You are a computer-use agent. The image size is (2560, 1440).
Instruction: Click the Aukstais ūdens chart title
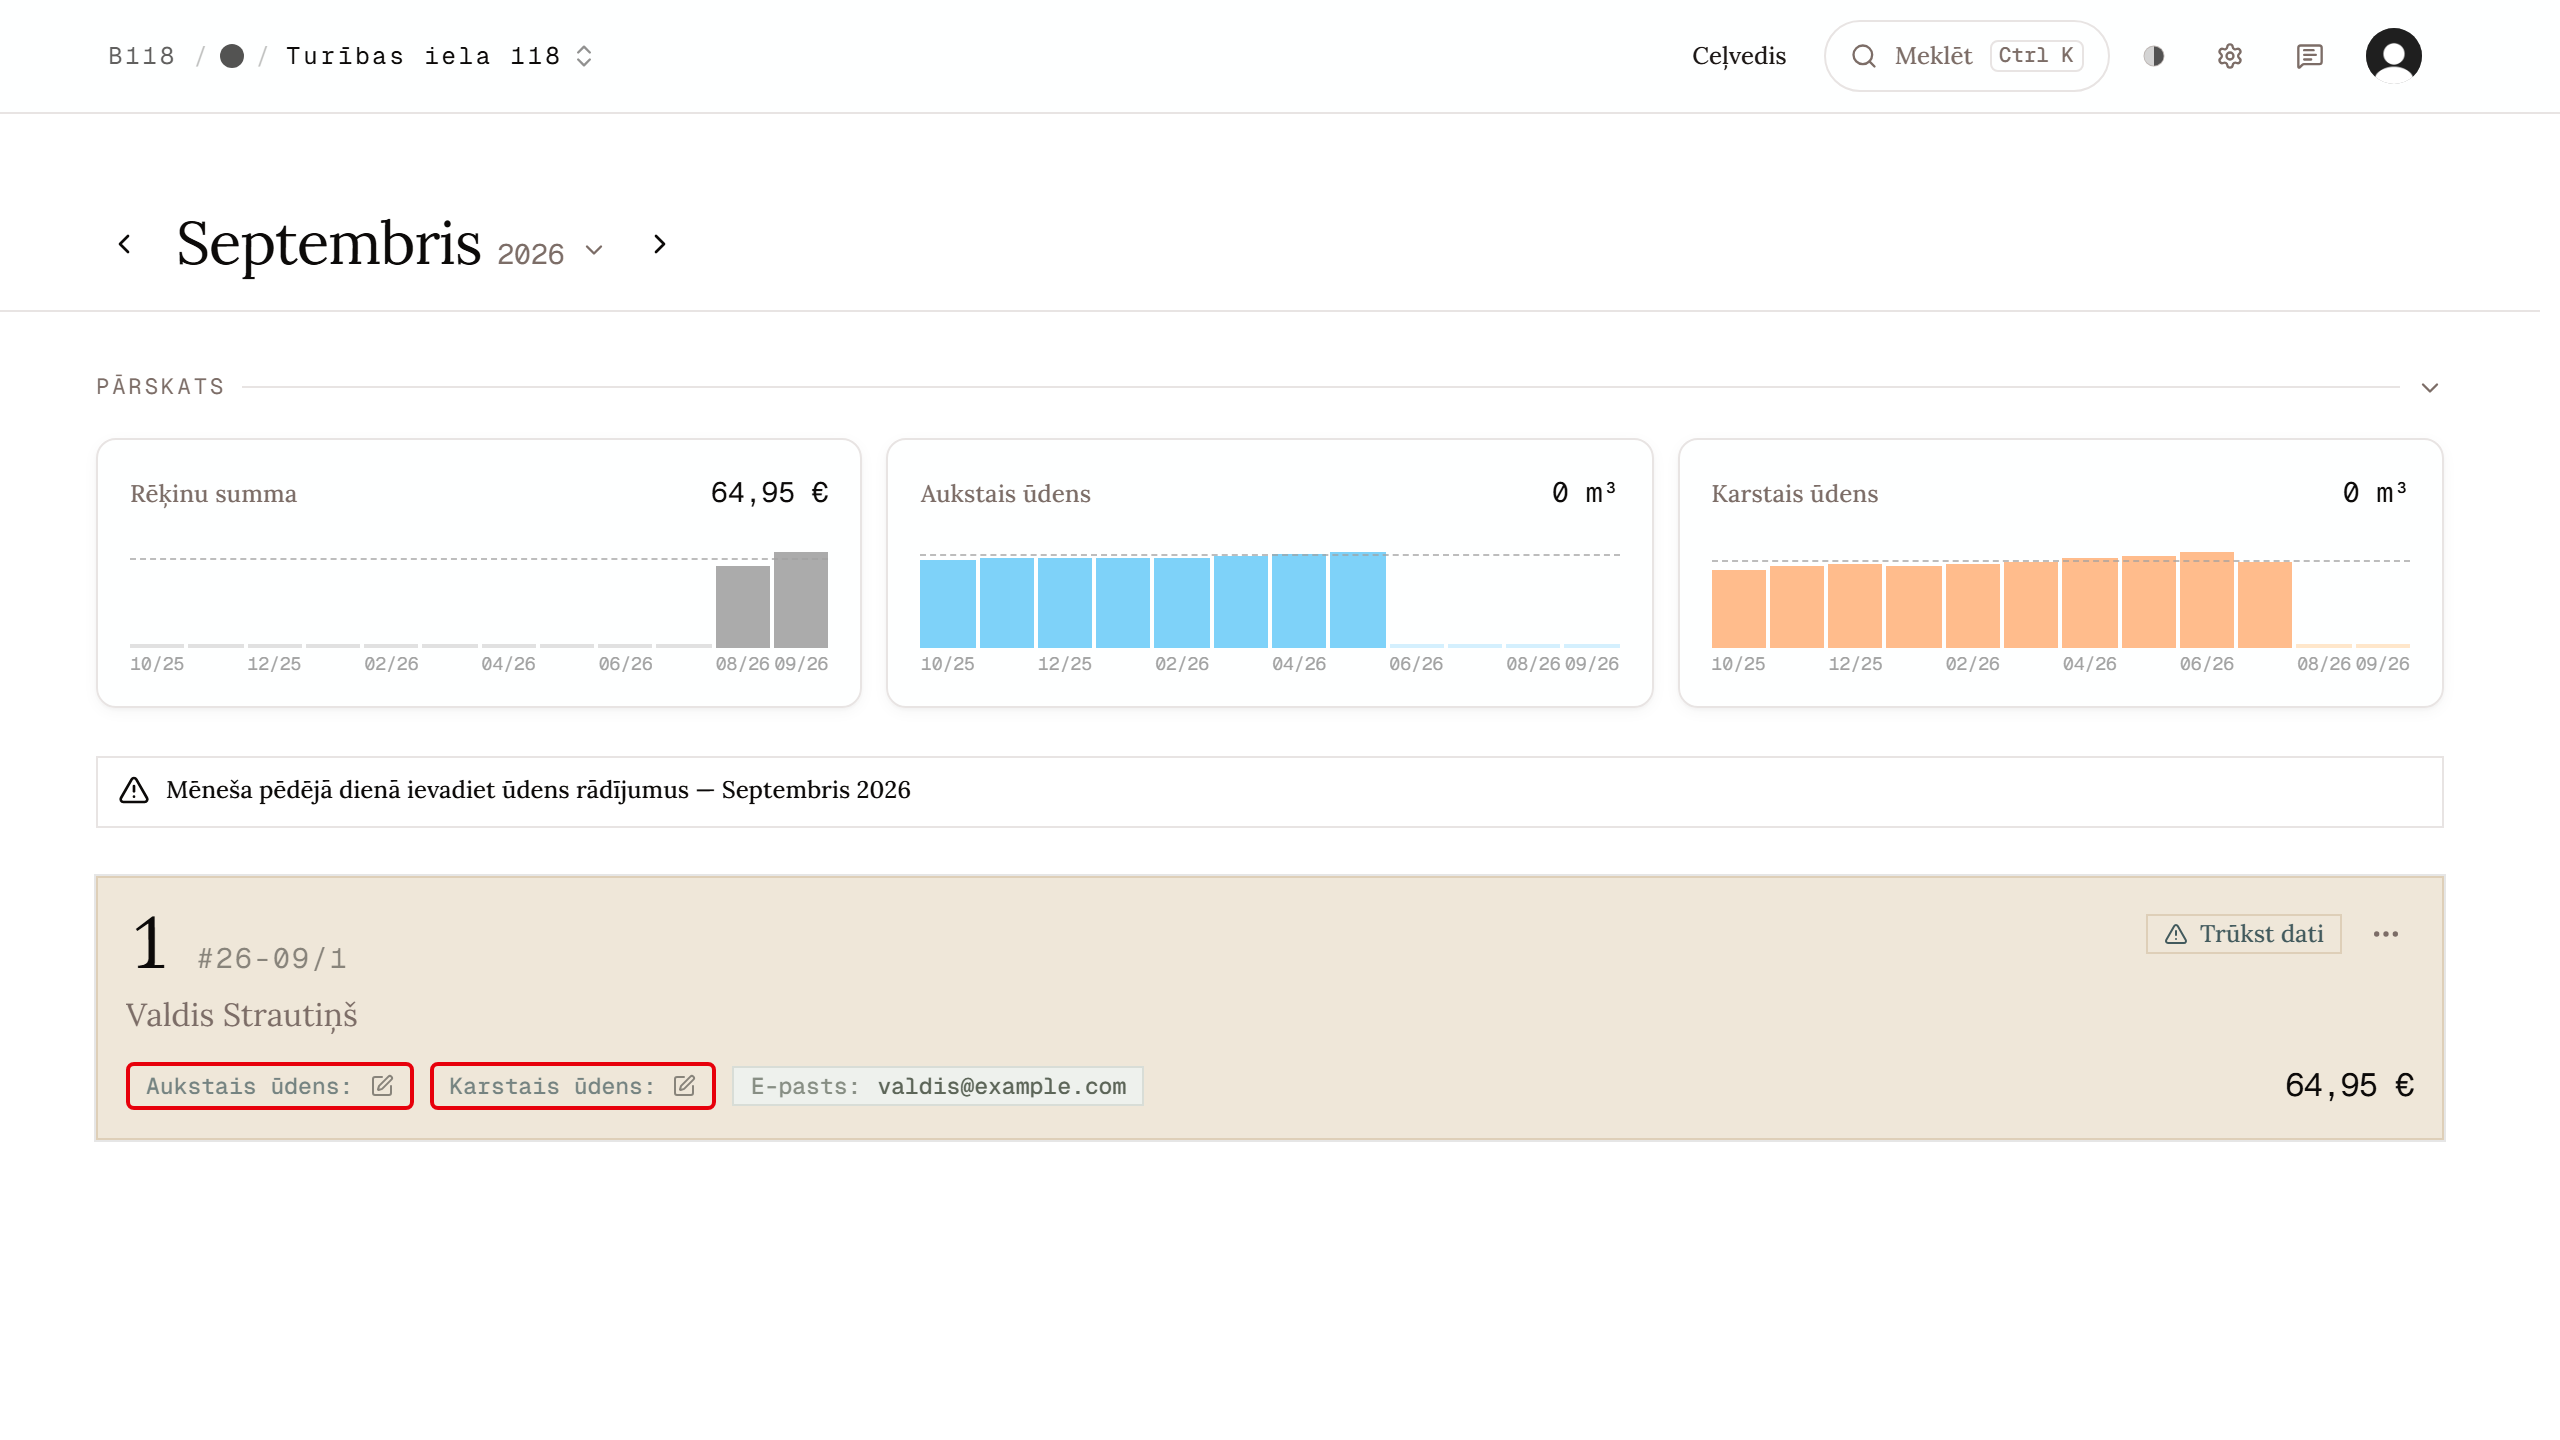coord(1005,494)
